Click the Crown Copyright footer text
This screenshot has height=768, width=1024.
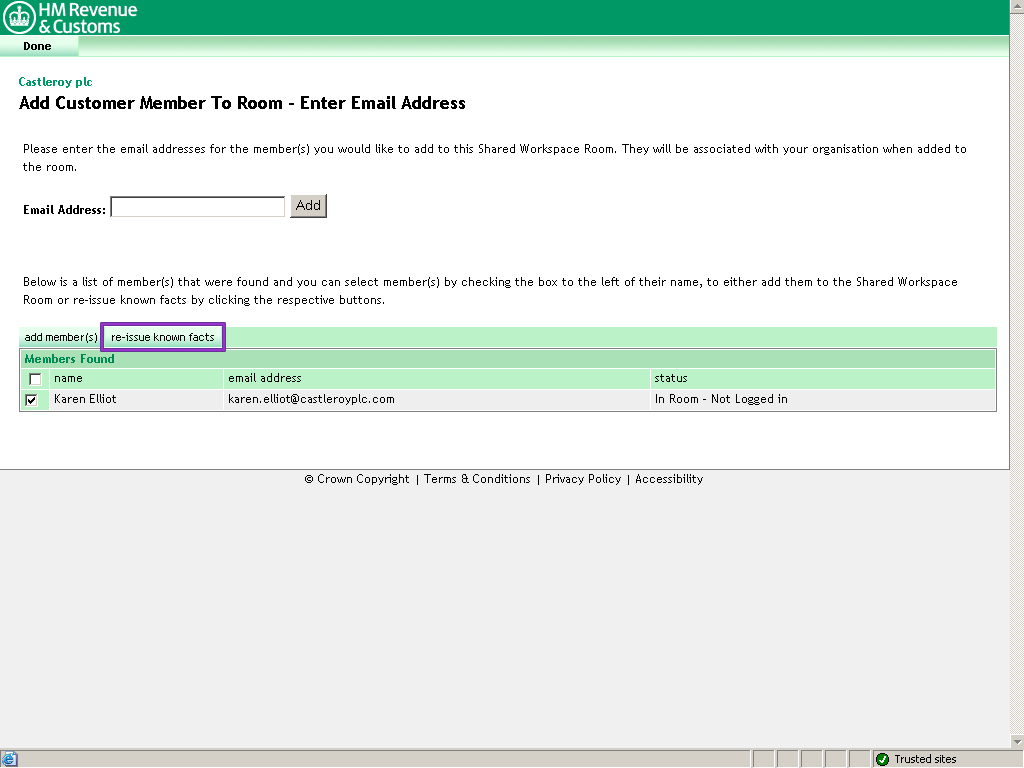pyautogui.click(x=357, y=479)
